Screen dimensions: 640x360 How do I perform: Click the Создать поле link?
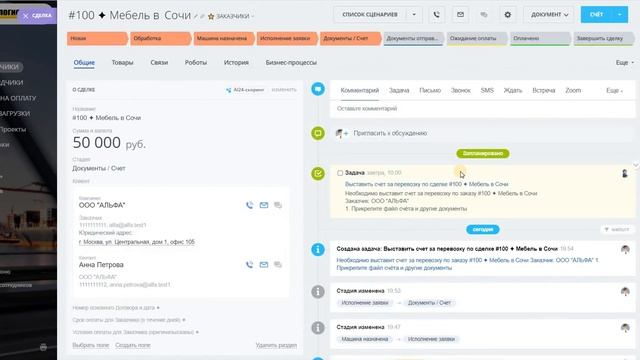(133, 345)
